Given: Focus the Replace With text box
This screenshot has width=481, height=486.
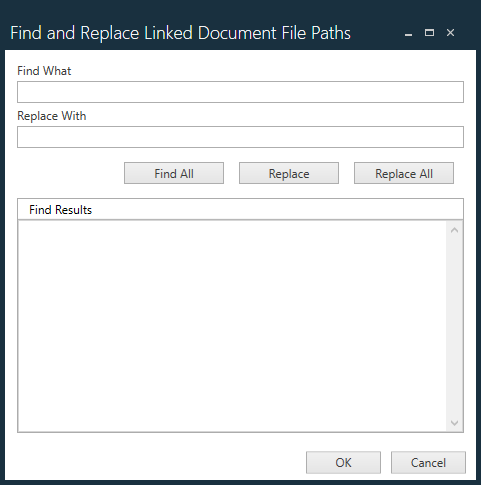Looking at the screenshot, I should coord(240,137).
